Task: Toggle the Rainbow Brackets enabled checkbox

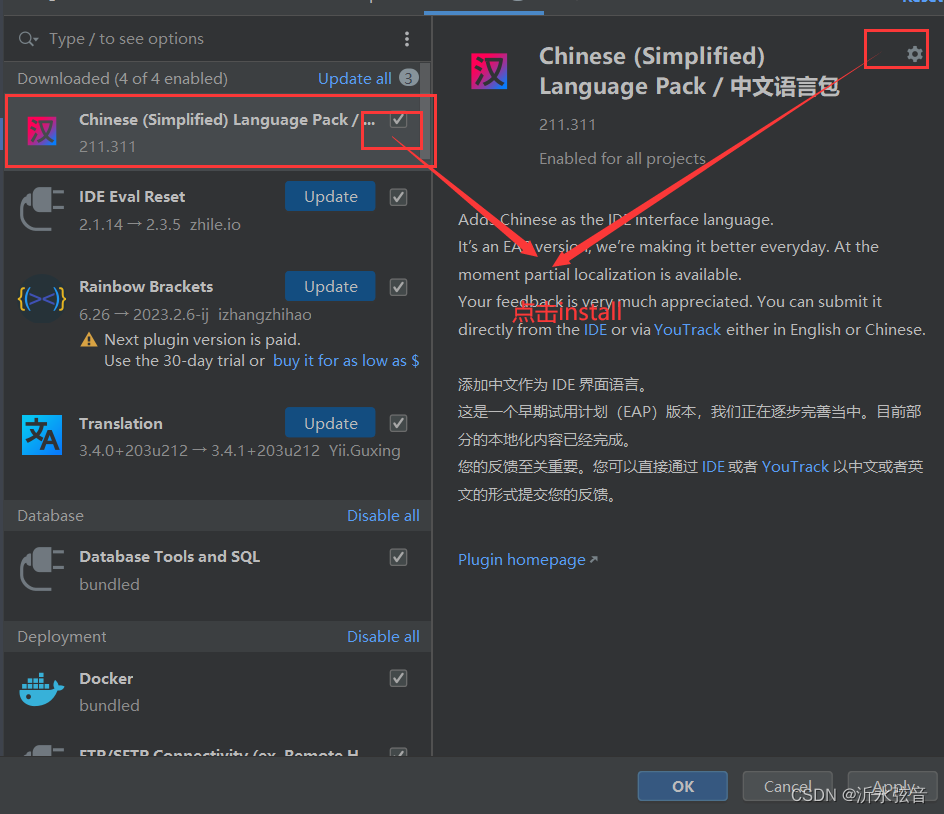Action: [x=399, y=287]
